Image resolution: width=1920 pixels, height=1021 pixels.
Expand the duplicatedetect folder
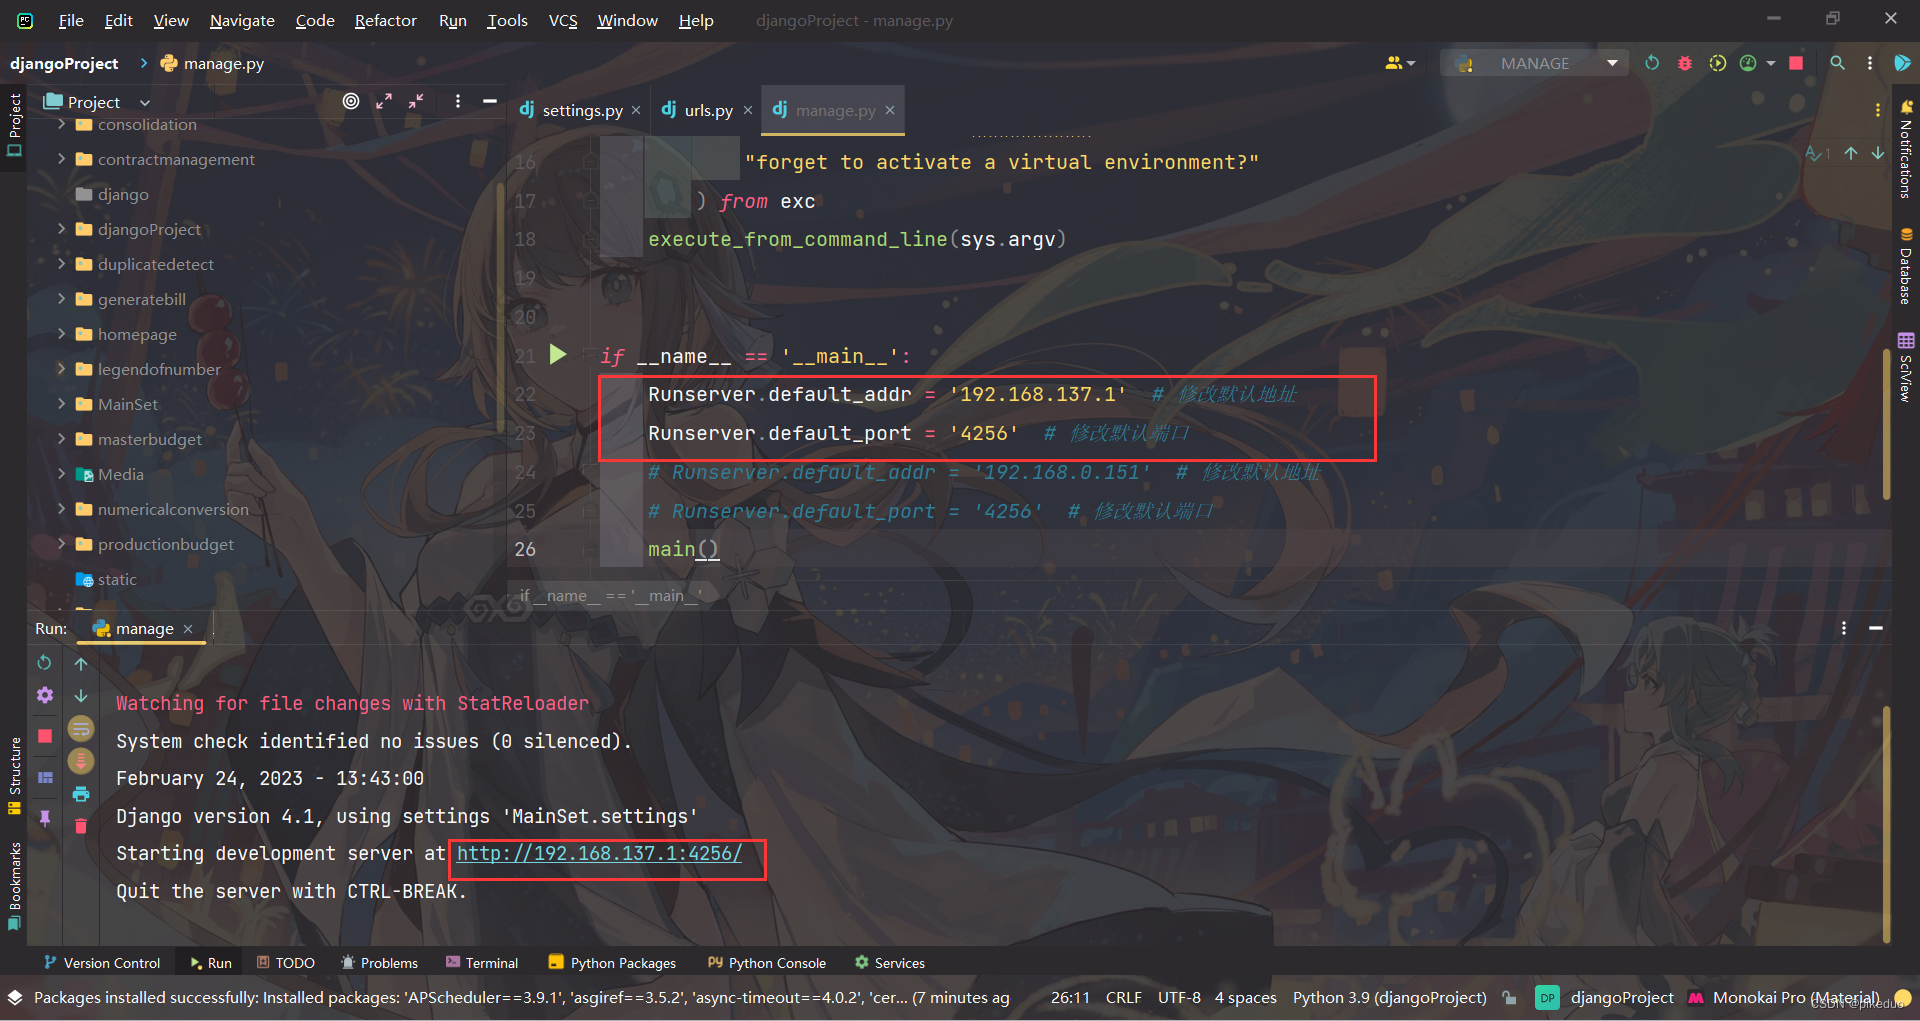pos(61,264)
